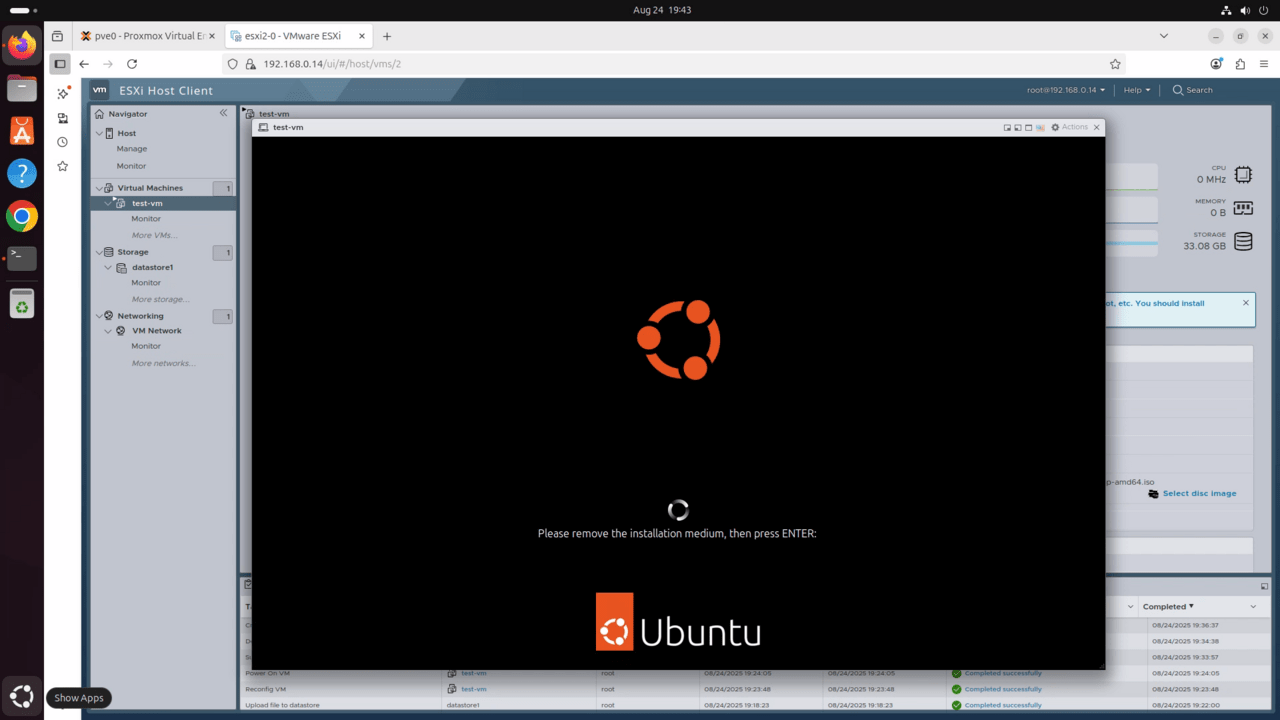Image resolution: width=1280 pixels, height=720 pixels.
Task: Open Firefox View icon in tab strip
Action: (58, 36)
